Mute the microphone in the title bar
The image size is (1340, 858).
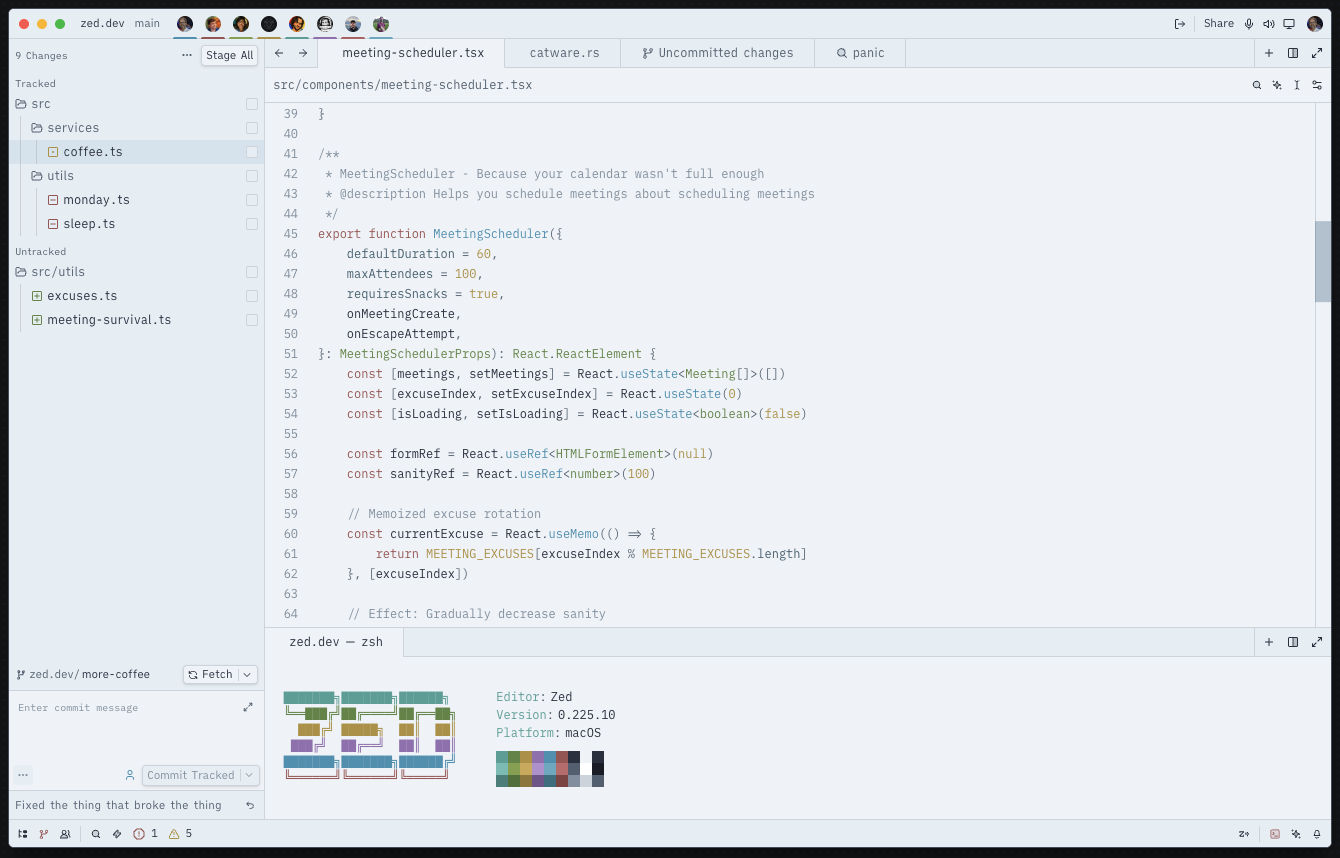pos(1249,24)
